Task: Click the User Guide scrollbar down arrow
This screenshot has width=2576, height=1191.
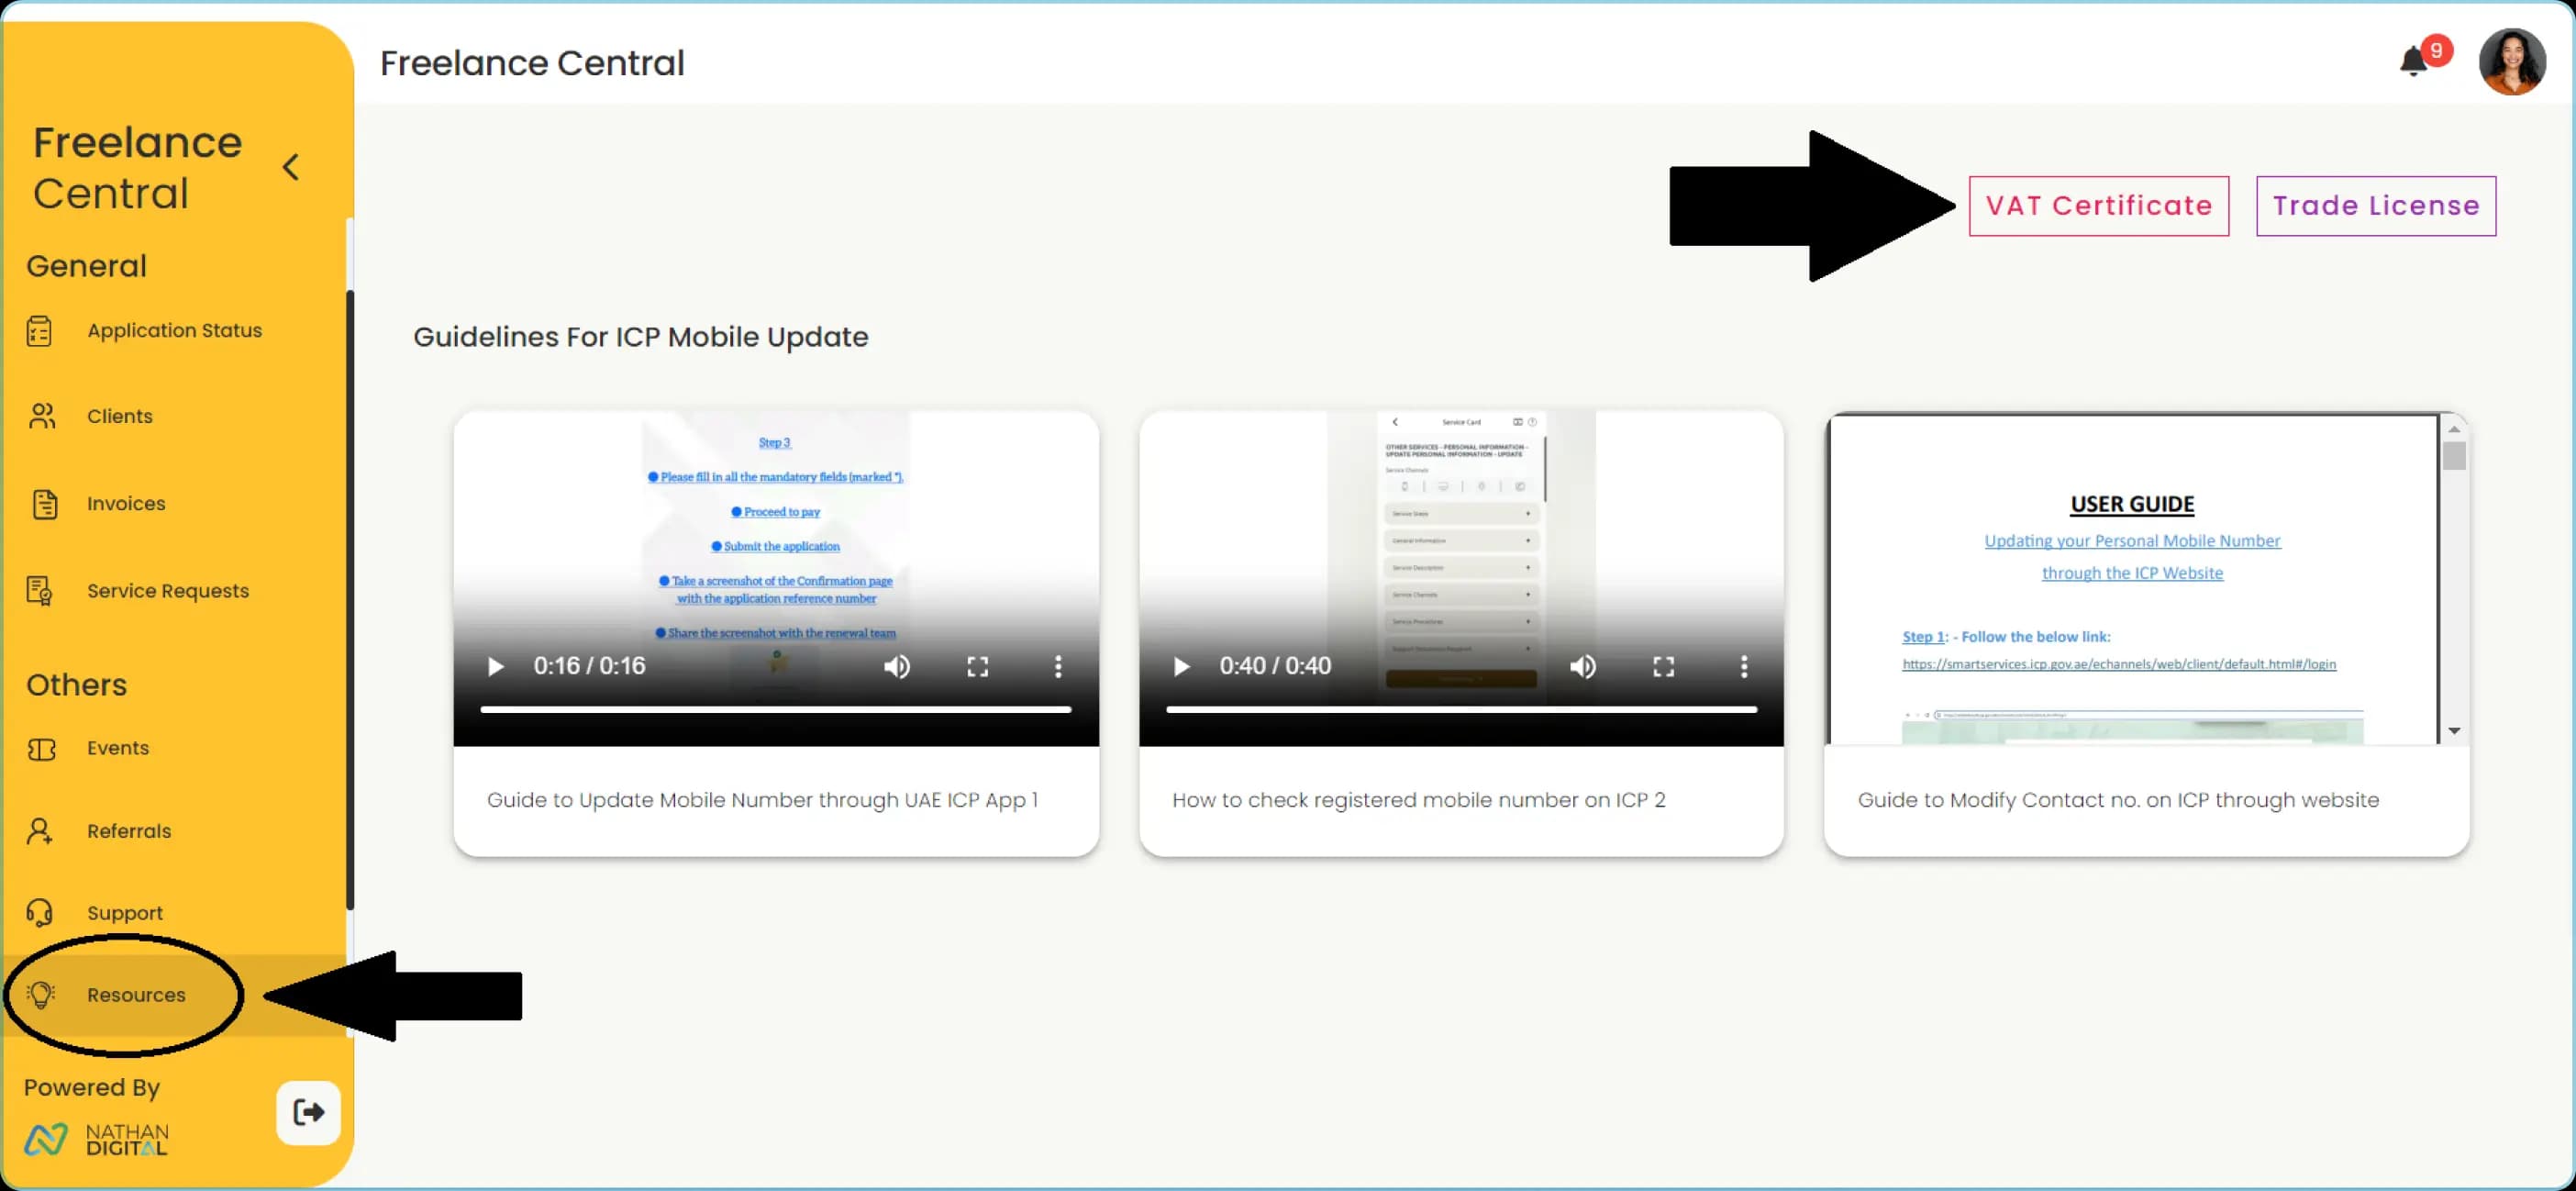Action: click(2454, 731)
